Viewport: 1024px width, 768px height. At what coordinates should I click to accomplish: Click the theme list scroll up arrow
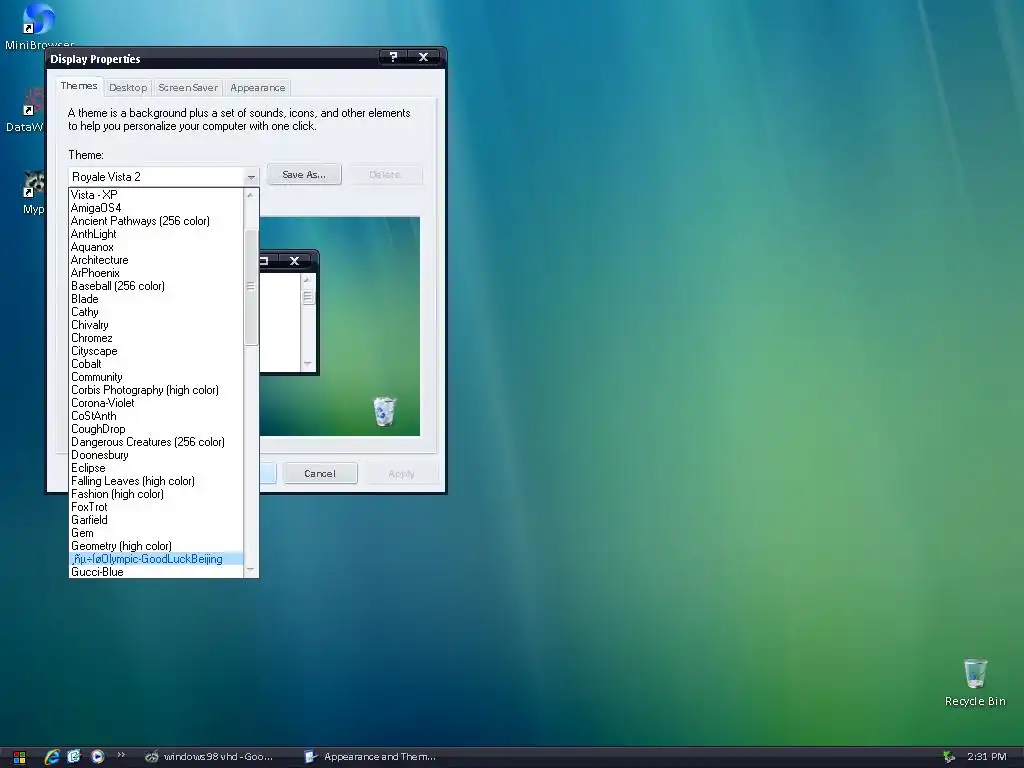click(x=251, y=195)
